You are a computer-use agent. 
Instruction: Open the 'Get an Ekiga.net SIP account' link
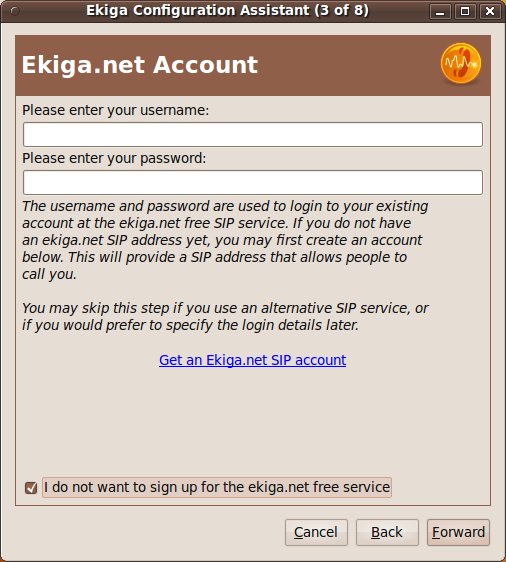pos(253,360)
